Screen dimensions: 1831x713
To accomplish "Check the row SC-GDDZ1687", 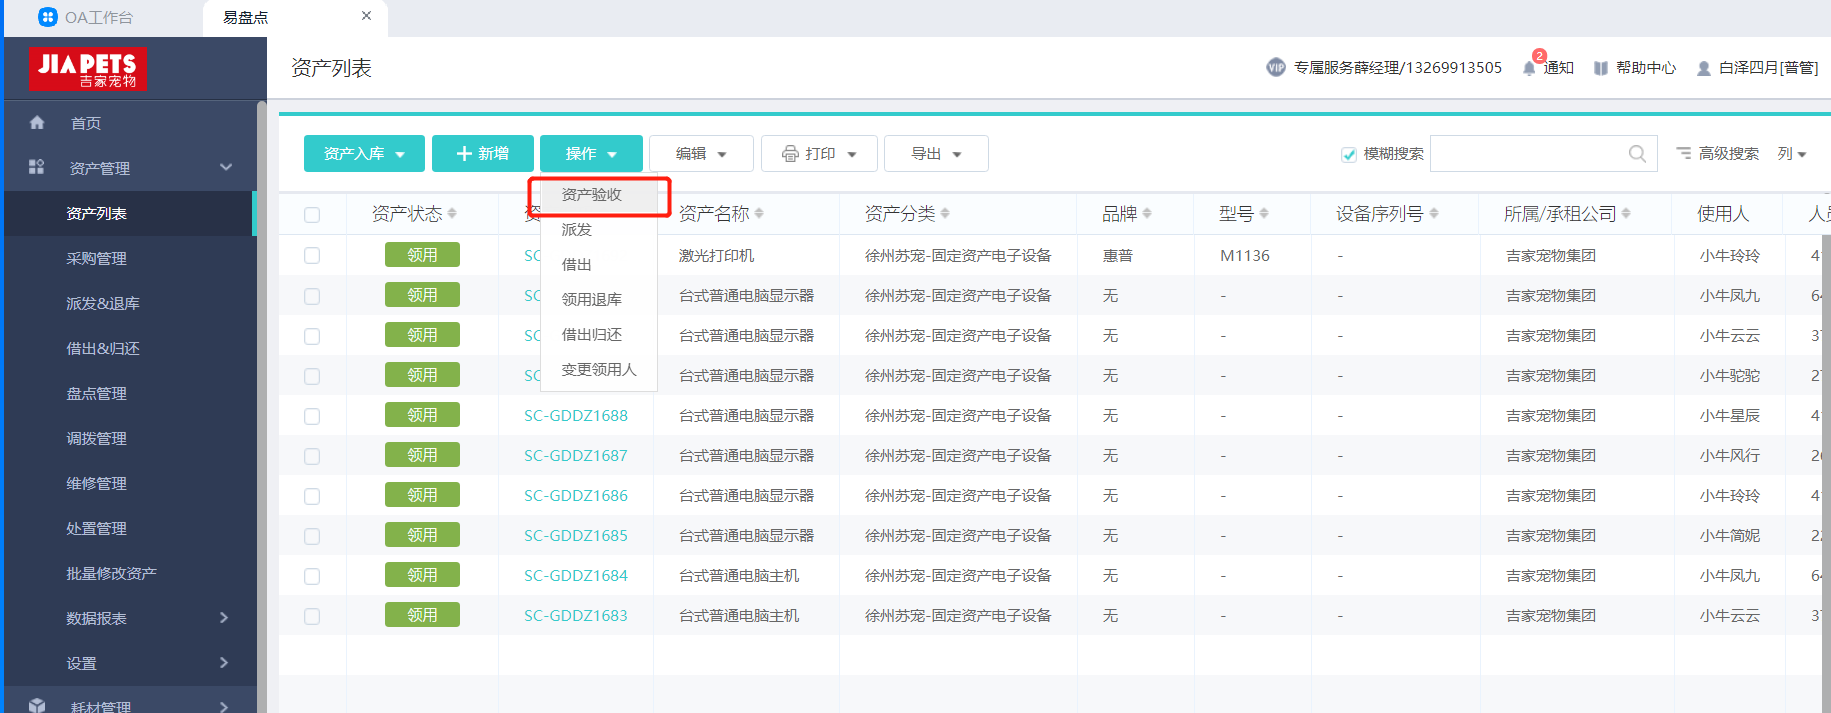I will [312, 456].
